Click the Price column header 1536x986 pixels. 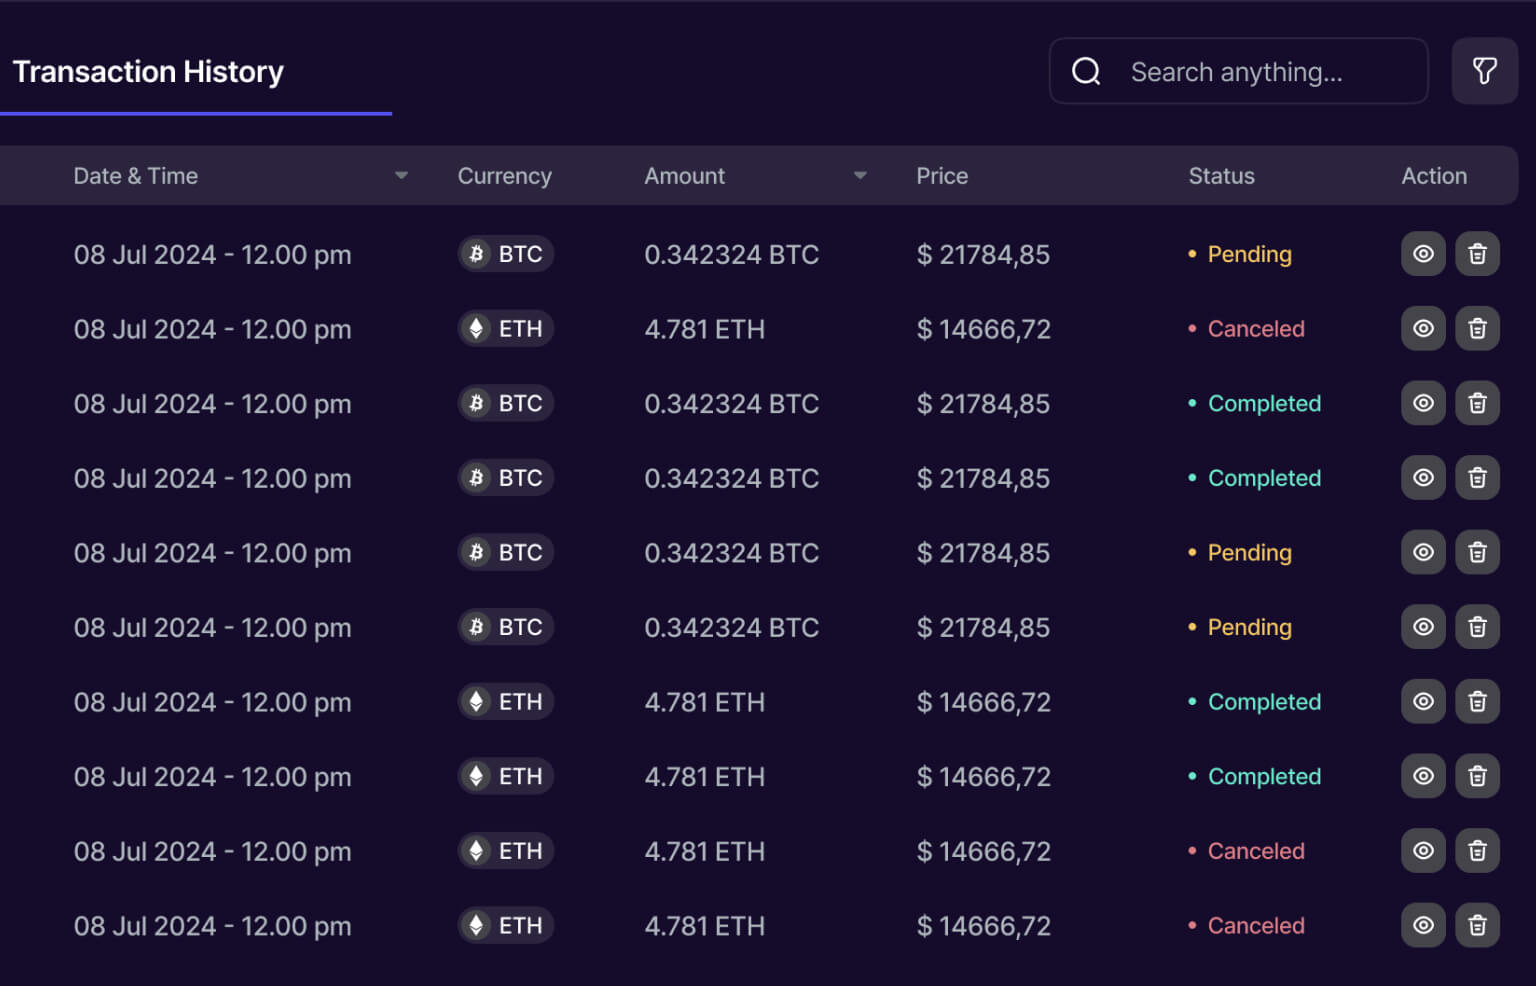tap(942, 176)
